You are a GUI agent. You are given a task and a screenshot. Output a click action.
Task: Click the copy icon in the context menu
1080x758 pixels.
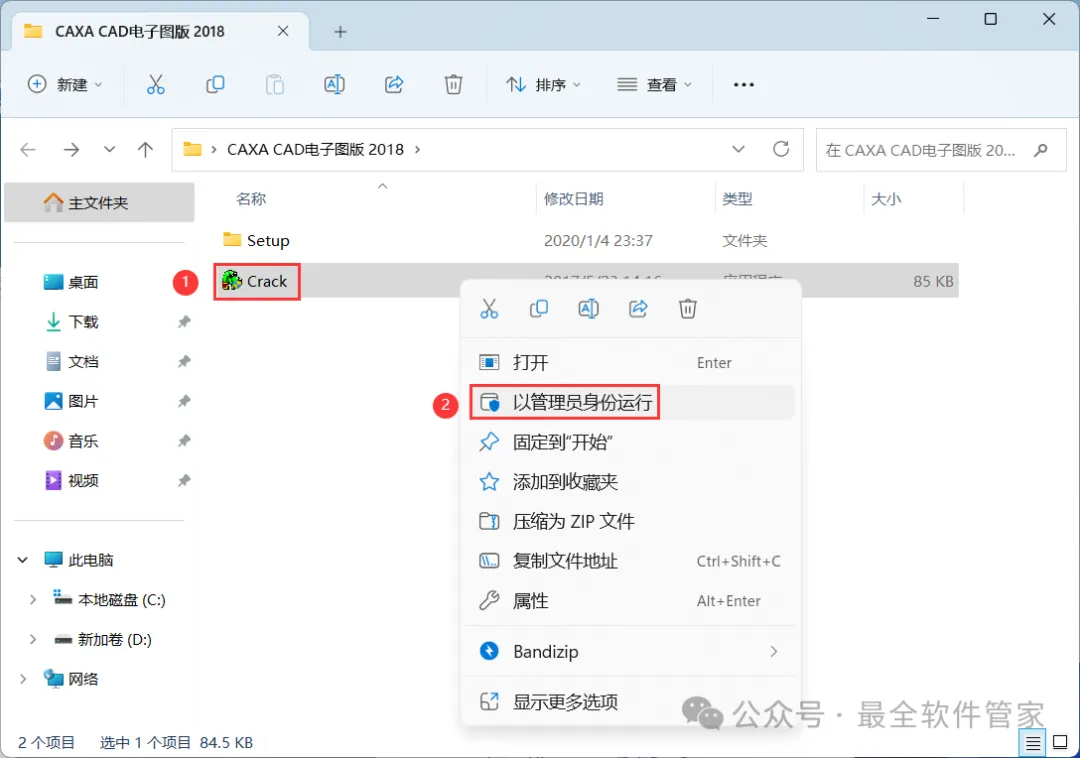click(x=539, y=308)
